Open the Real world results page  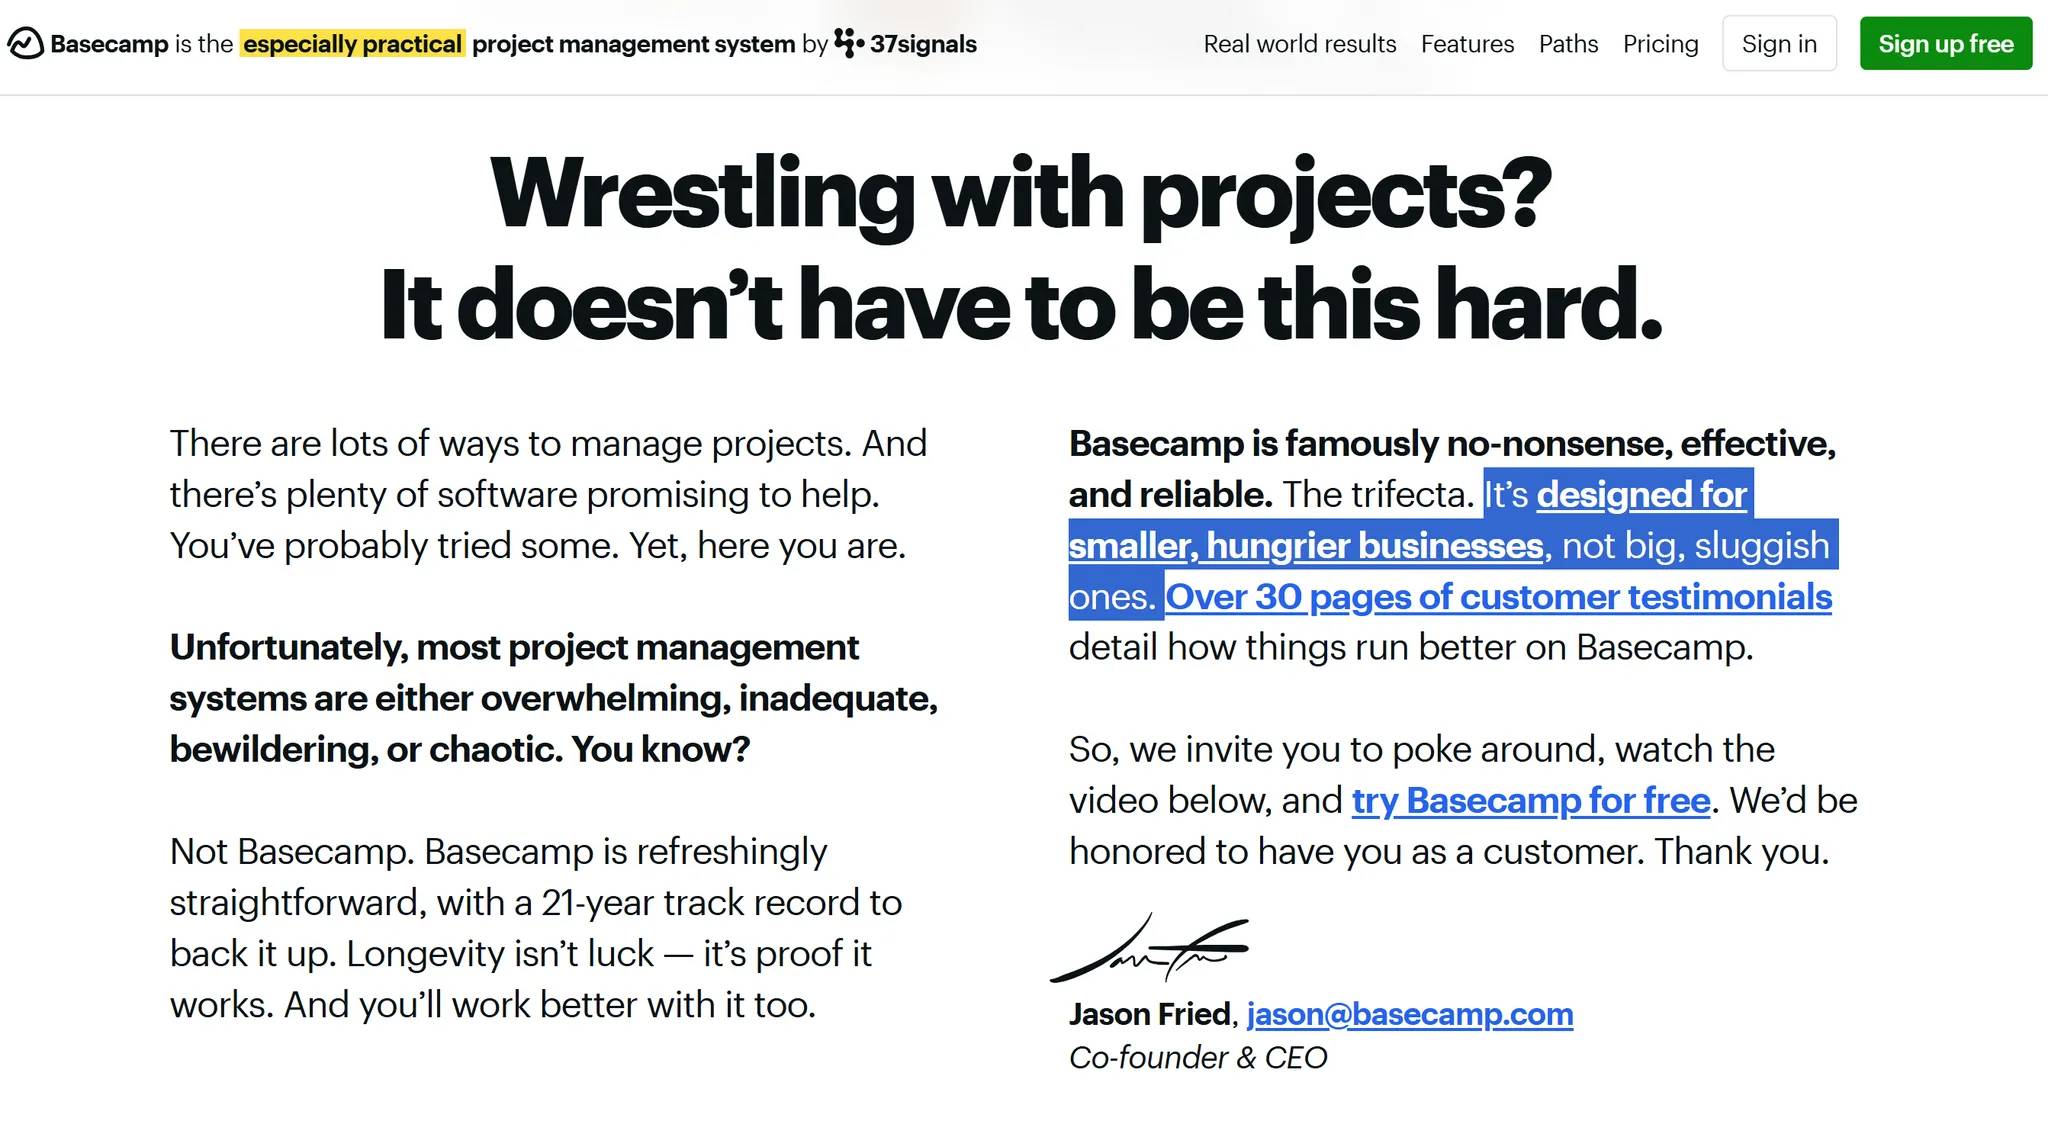pos(1299,44)
